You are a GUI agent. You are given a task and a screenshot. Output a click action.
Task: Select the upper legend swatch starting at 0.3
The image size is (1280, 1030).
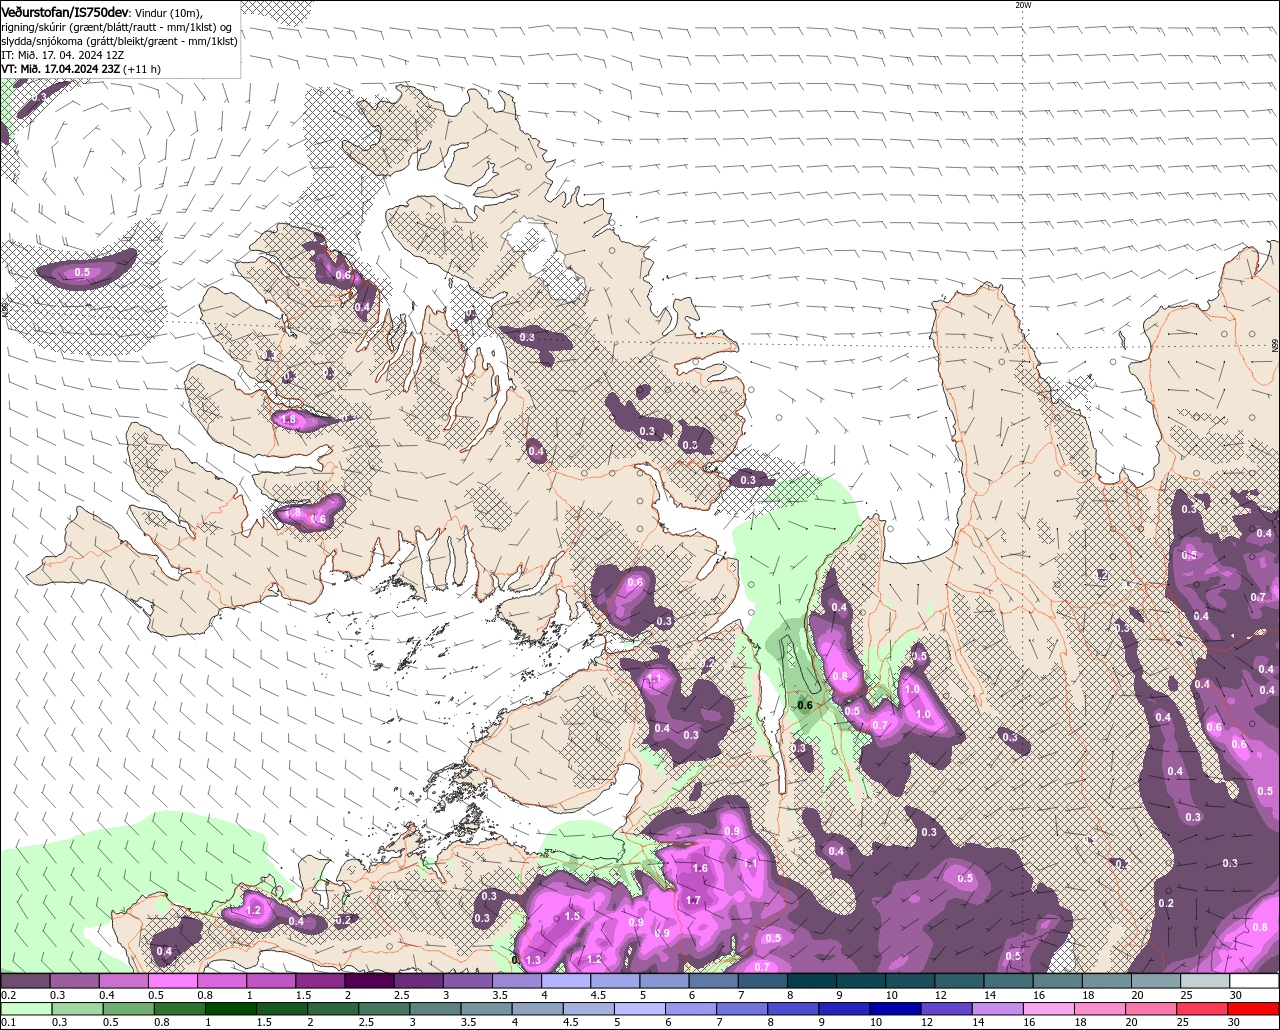(x=75, y=981)
